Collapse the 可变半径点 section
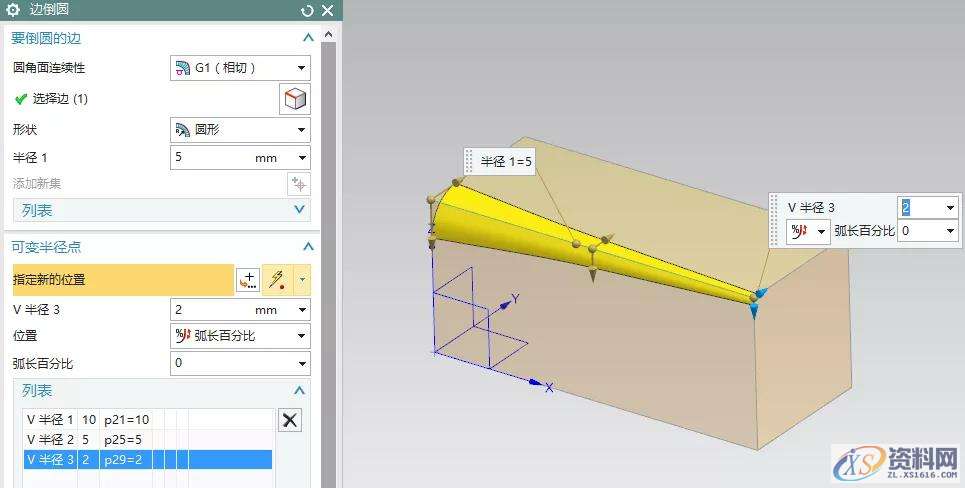Viewport: 965px width, 488px height. point(307,247)
